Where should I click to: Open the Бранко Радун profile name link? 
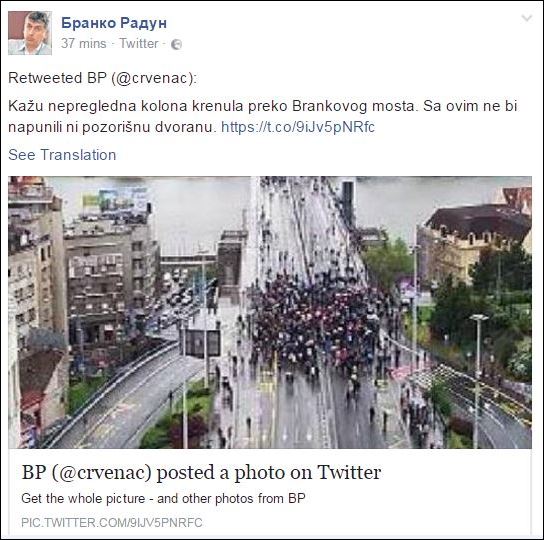click(114, 23)
